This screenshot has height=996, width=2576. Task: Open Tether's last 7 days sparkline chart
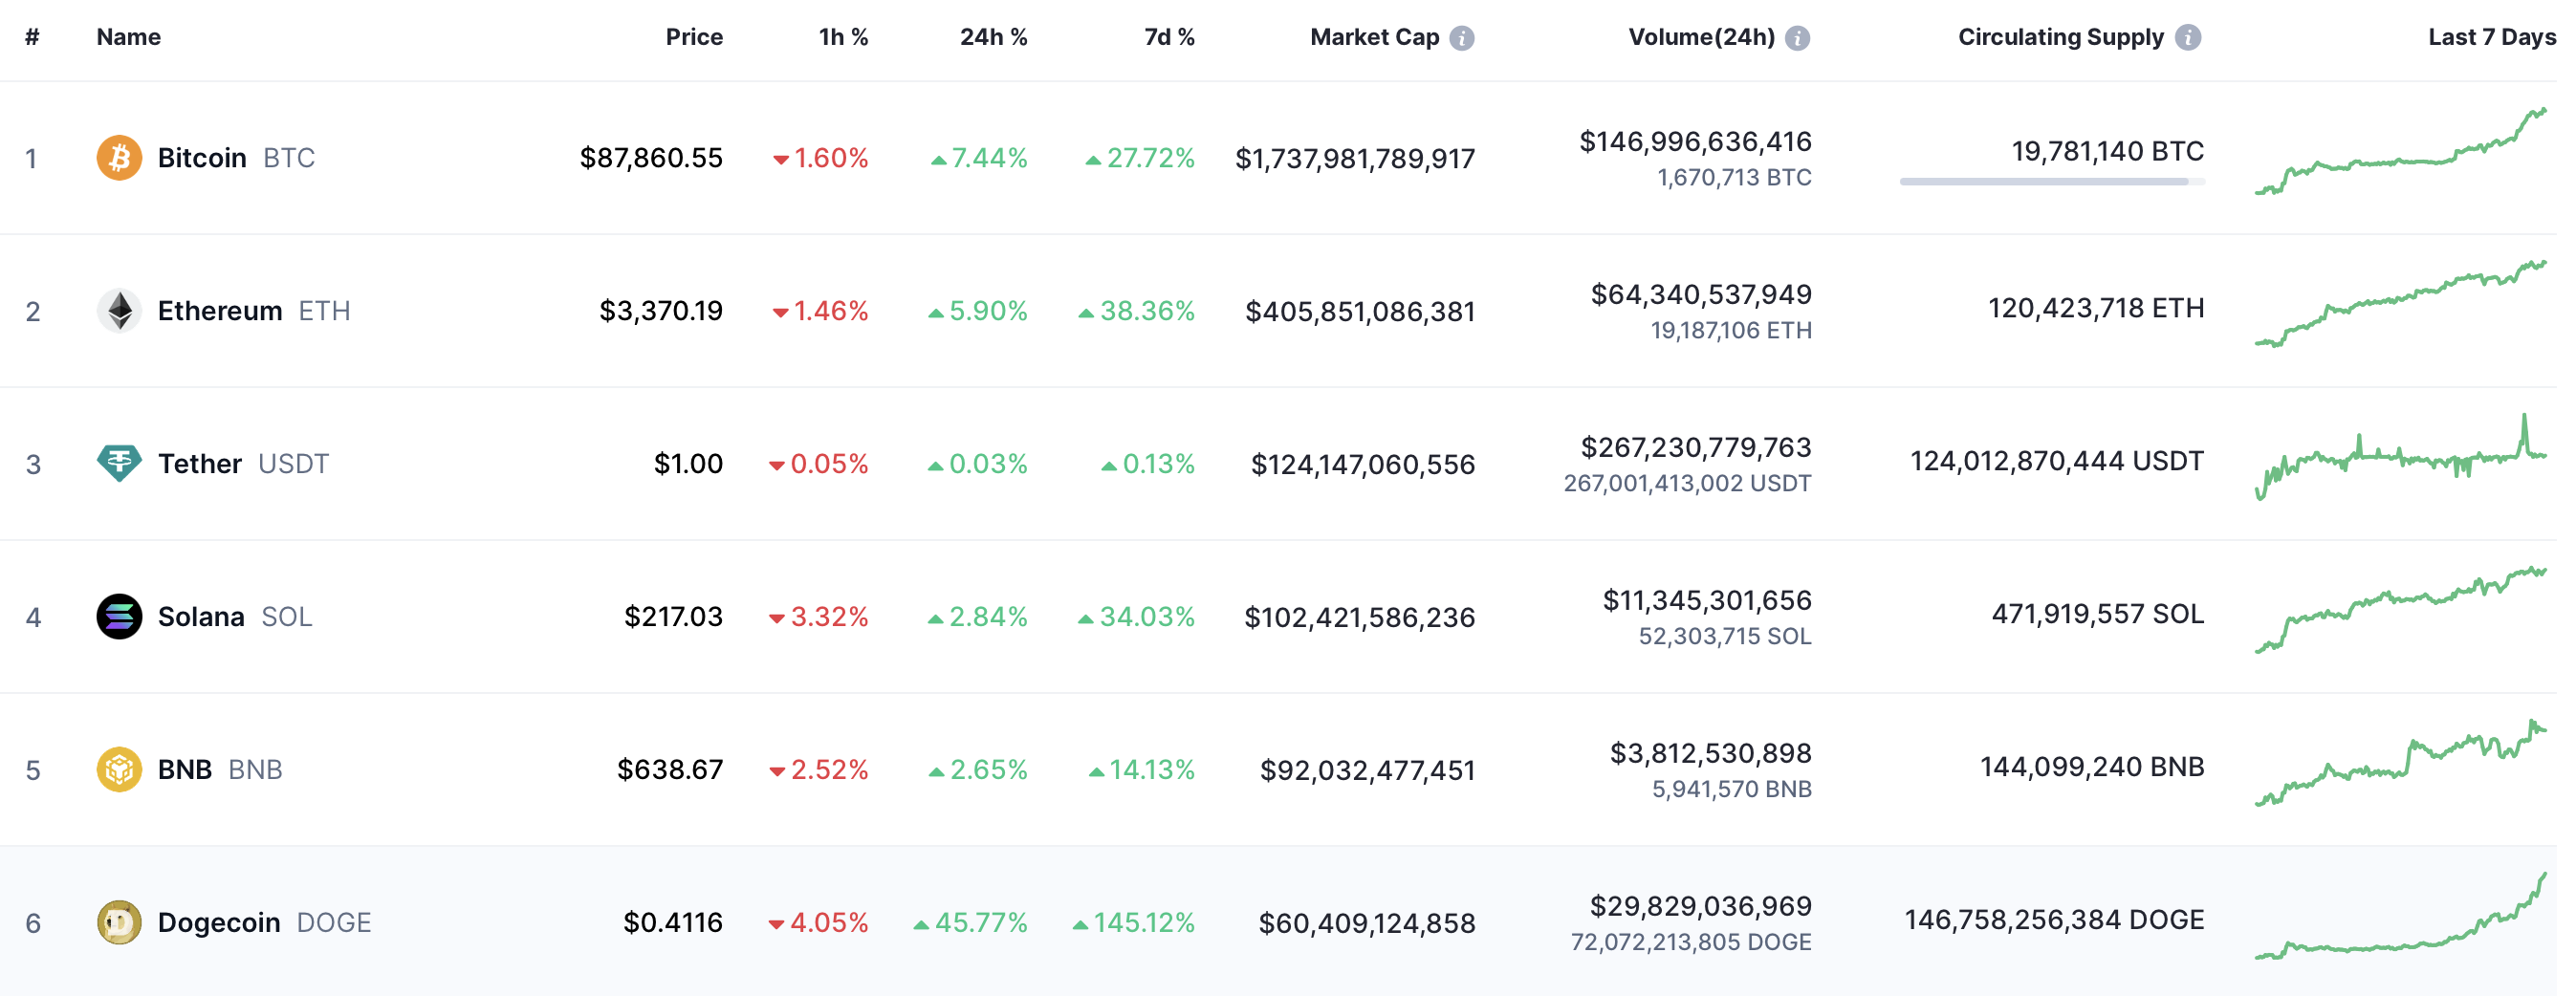[x=2400, y=458]
